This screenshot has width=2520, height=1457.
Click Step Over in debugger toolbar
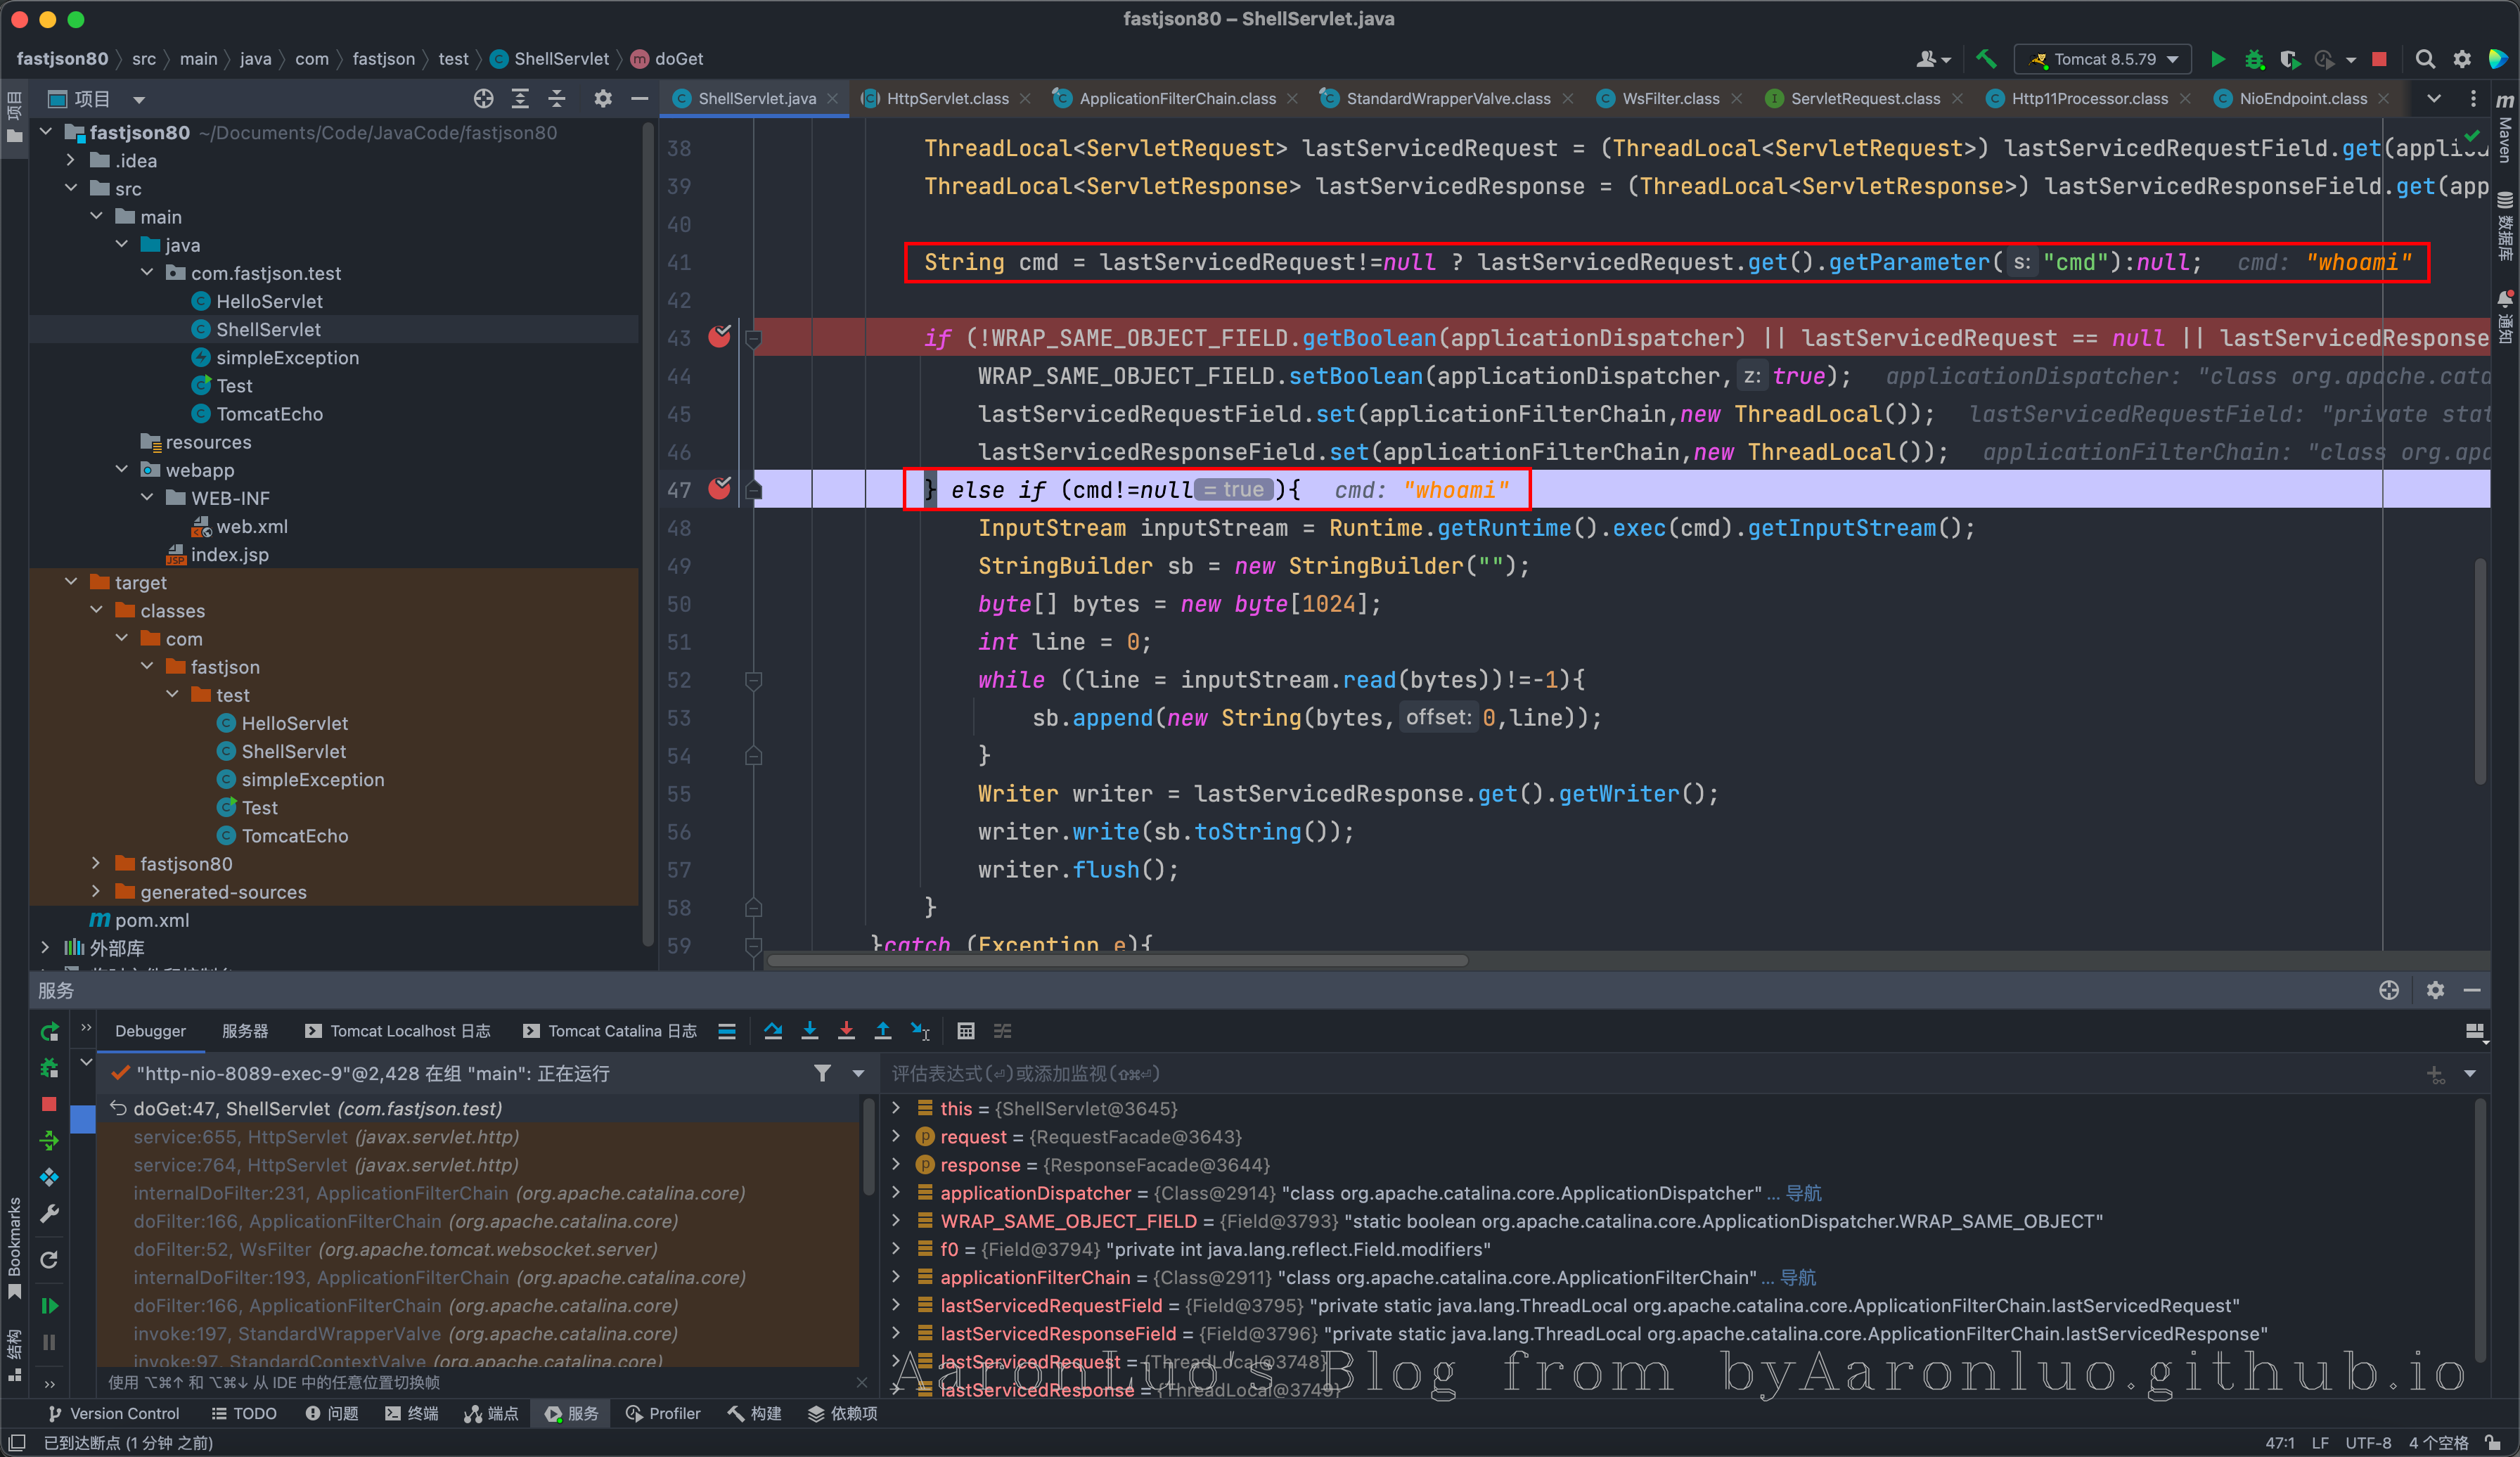pos(773,1031)
